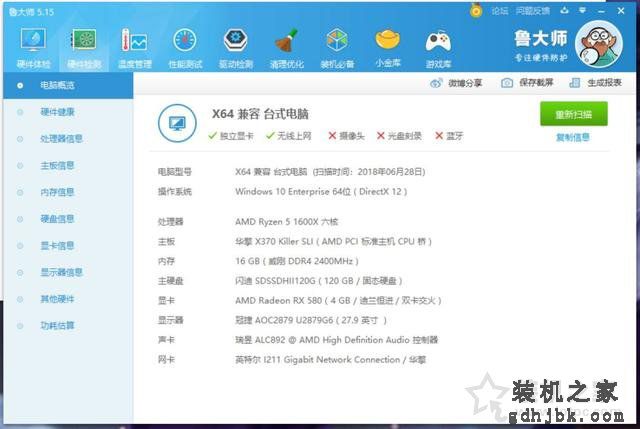Image resolution: width=640 pixels, height=429 pixels.
Task: Click the AMD Ryzen 5 1600X processor value
Action: (287, 222)
